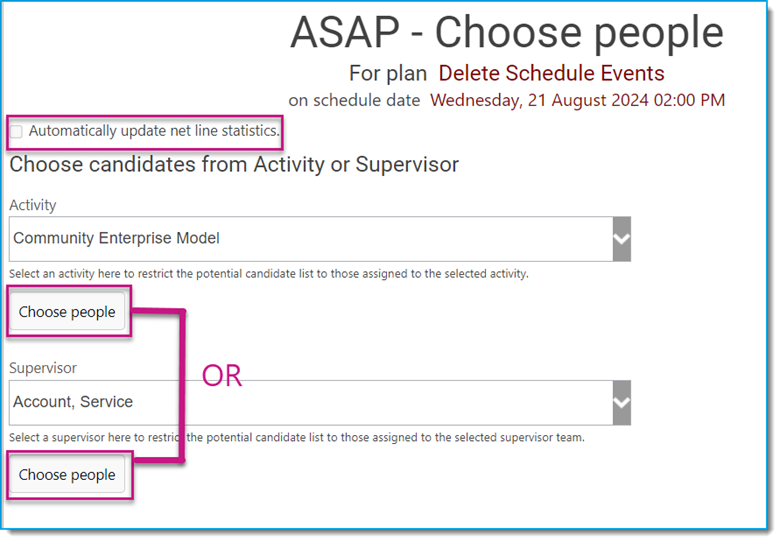Click the pink 'OR' annotation

pyautogui.click(x=222, y=376)
